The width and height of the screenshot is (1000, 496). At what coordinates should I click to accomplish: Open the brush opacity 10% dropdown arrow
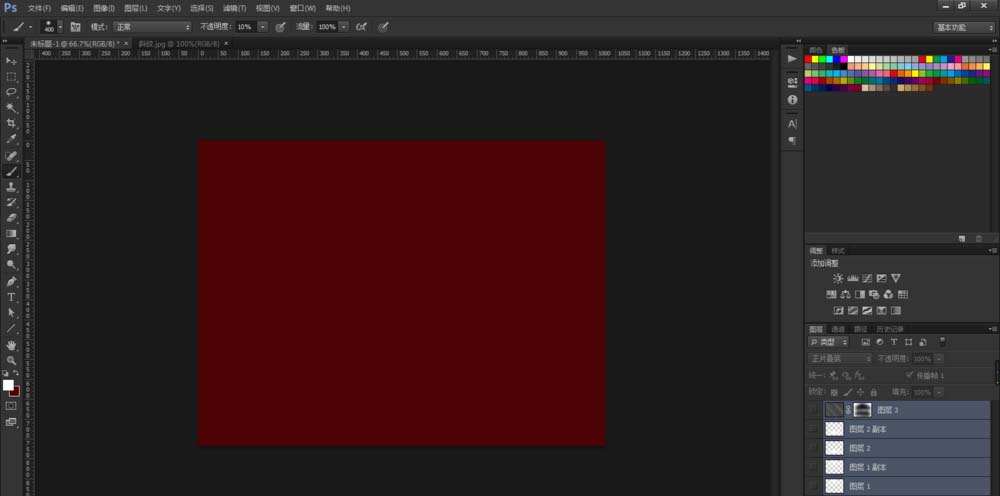(263, 27)
